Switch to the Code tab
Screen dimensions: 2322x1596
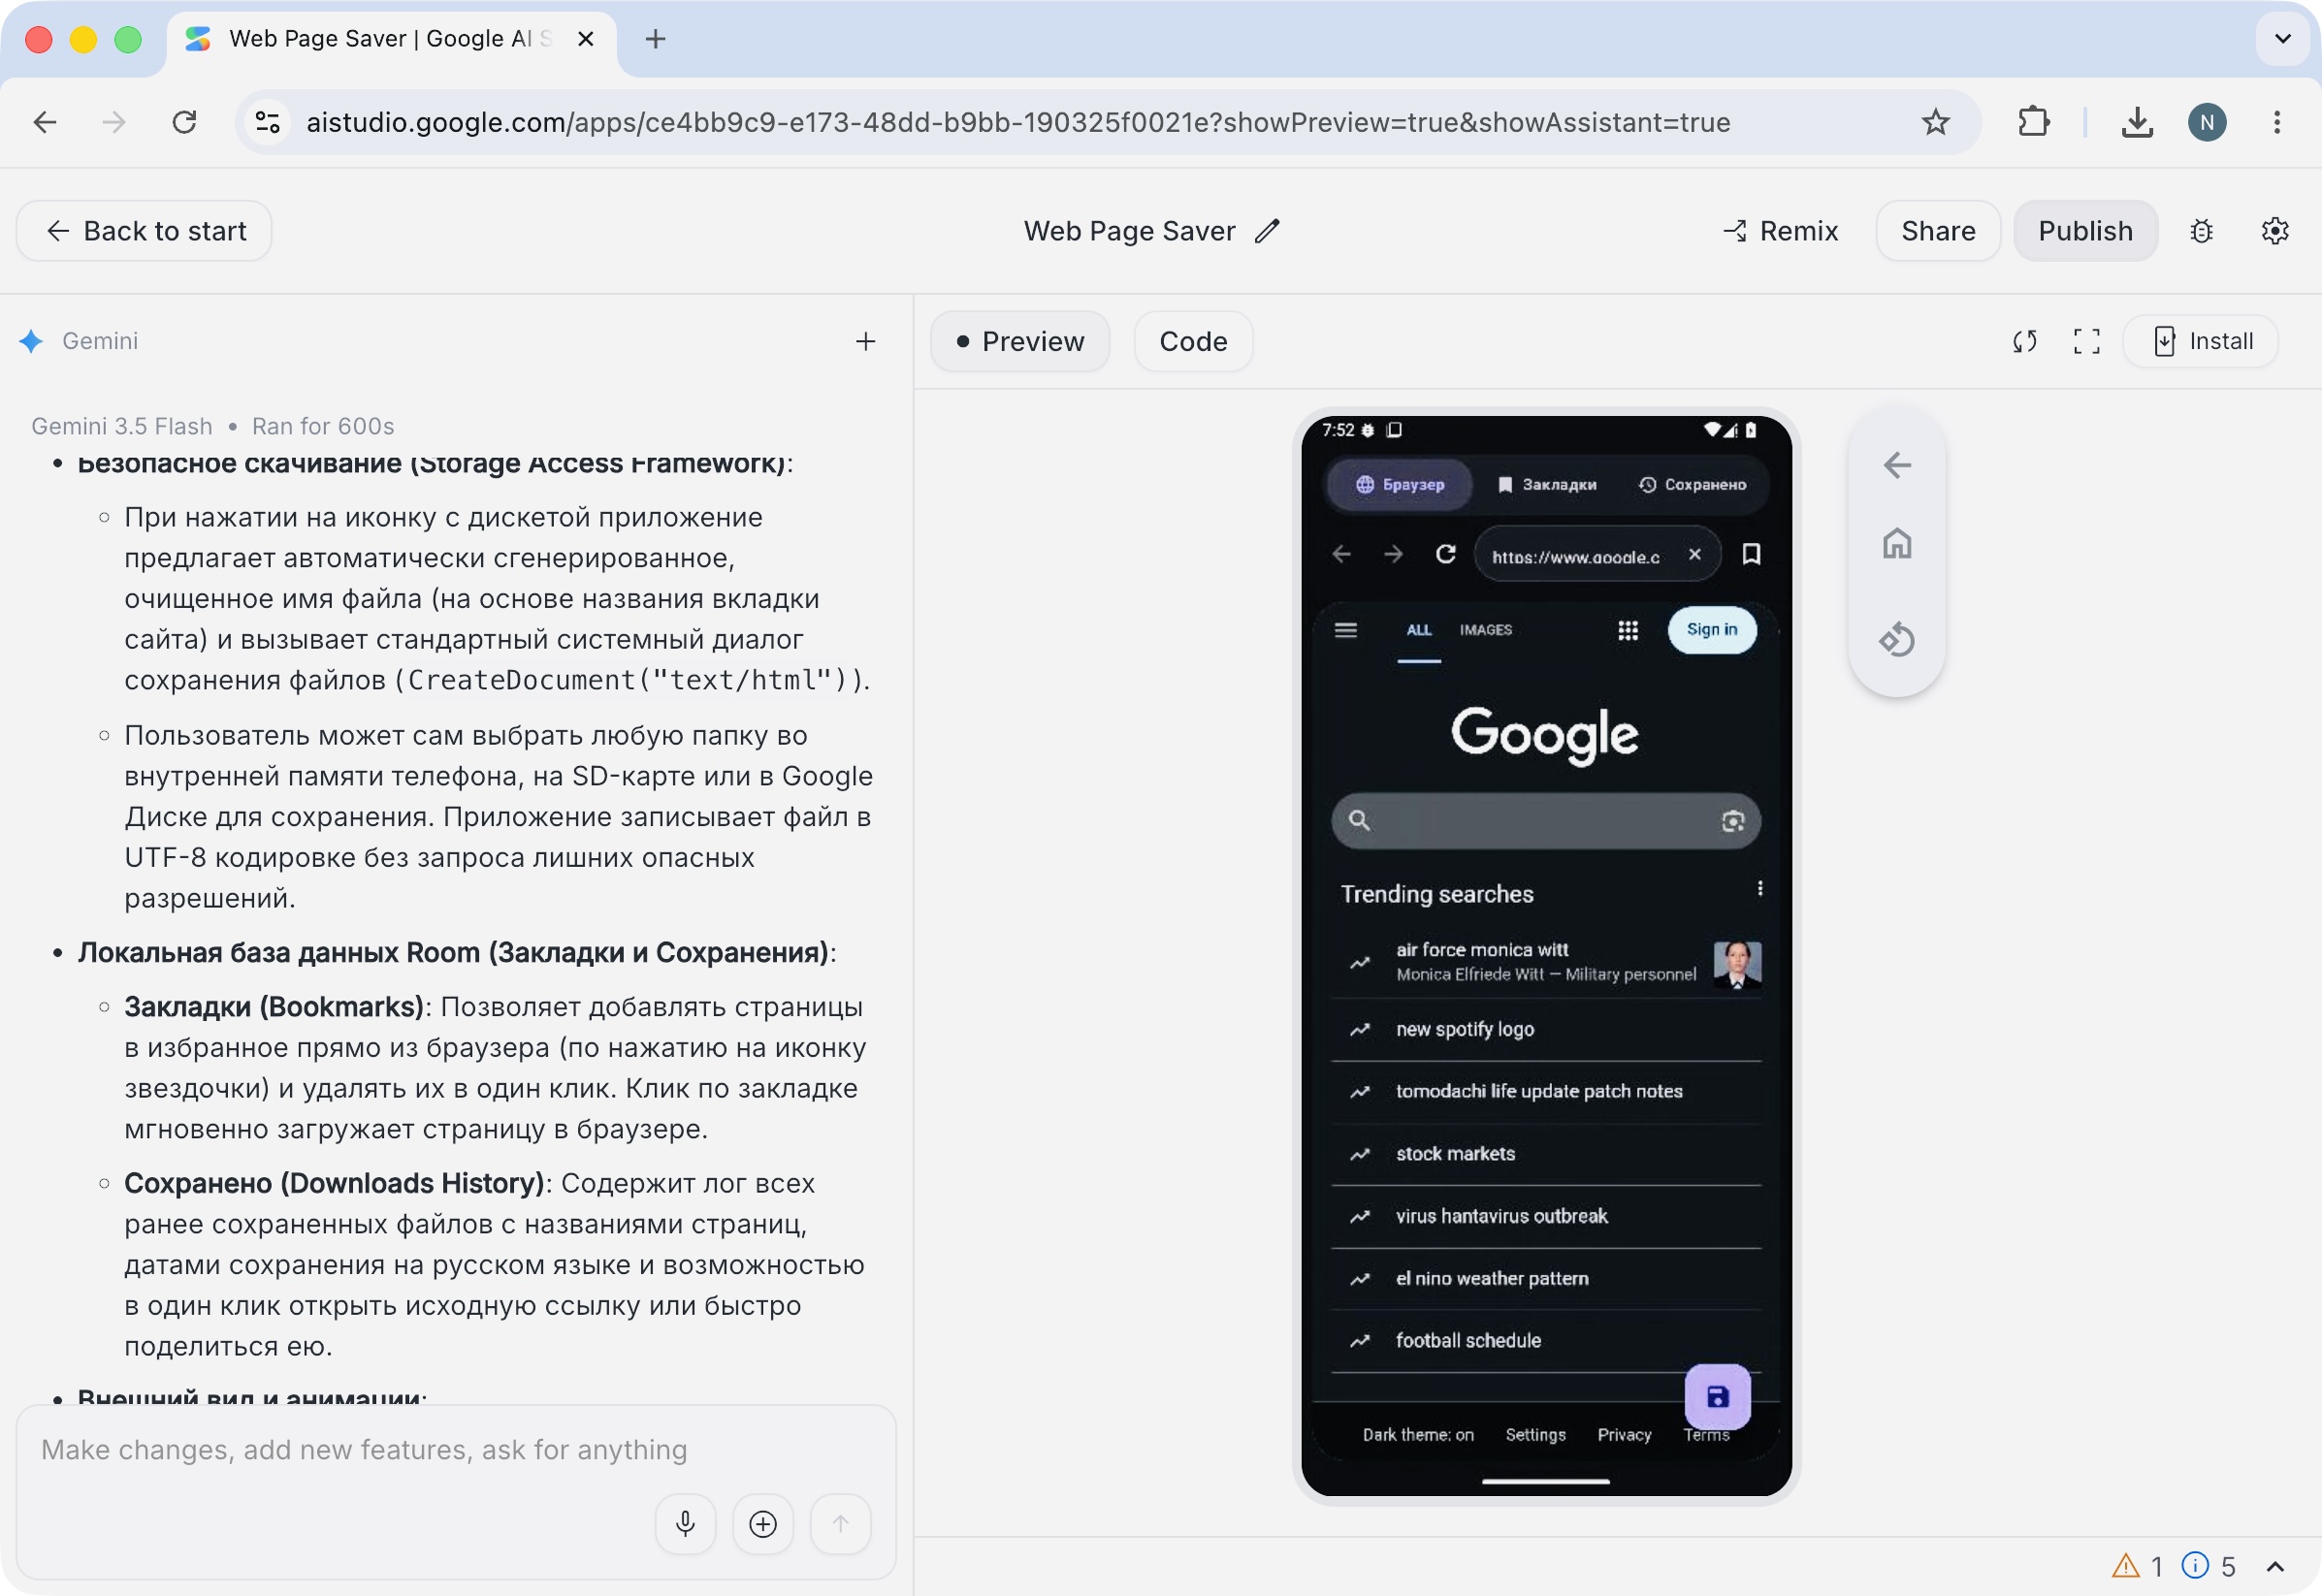coord(1193,341)
